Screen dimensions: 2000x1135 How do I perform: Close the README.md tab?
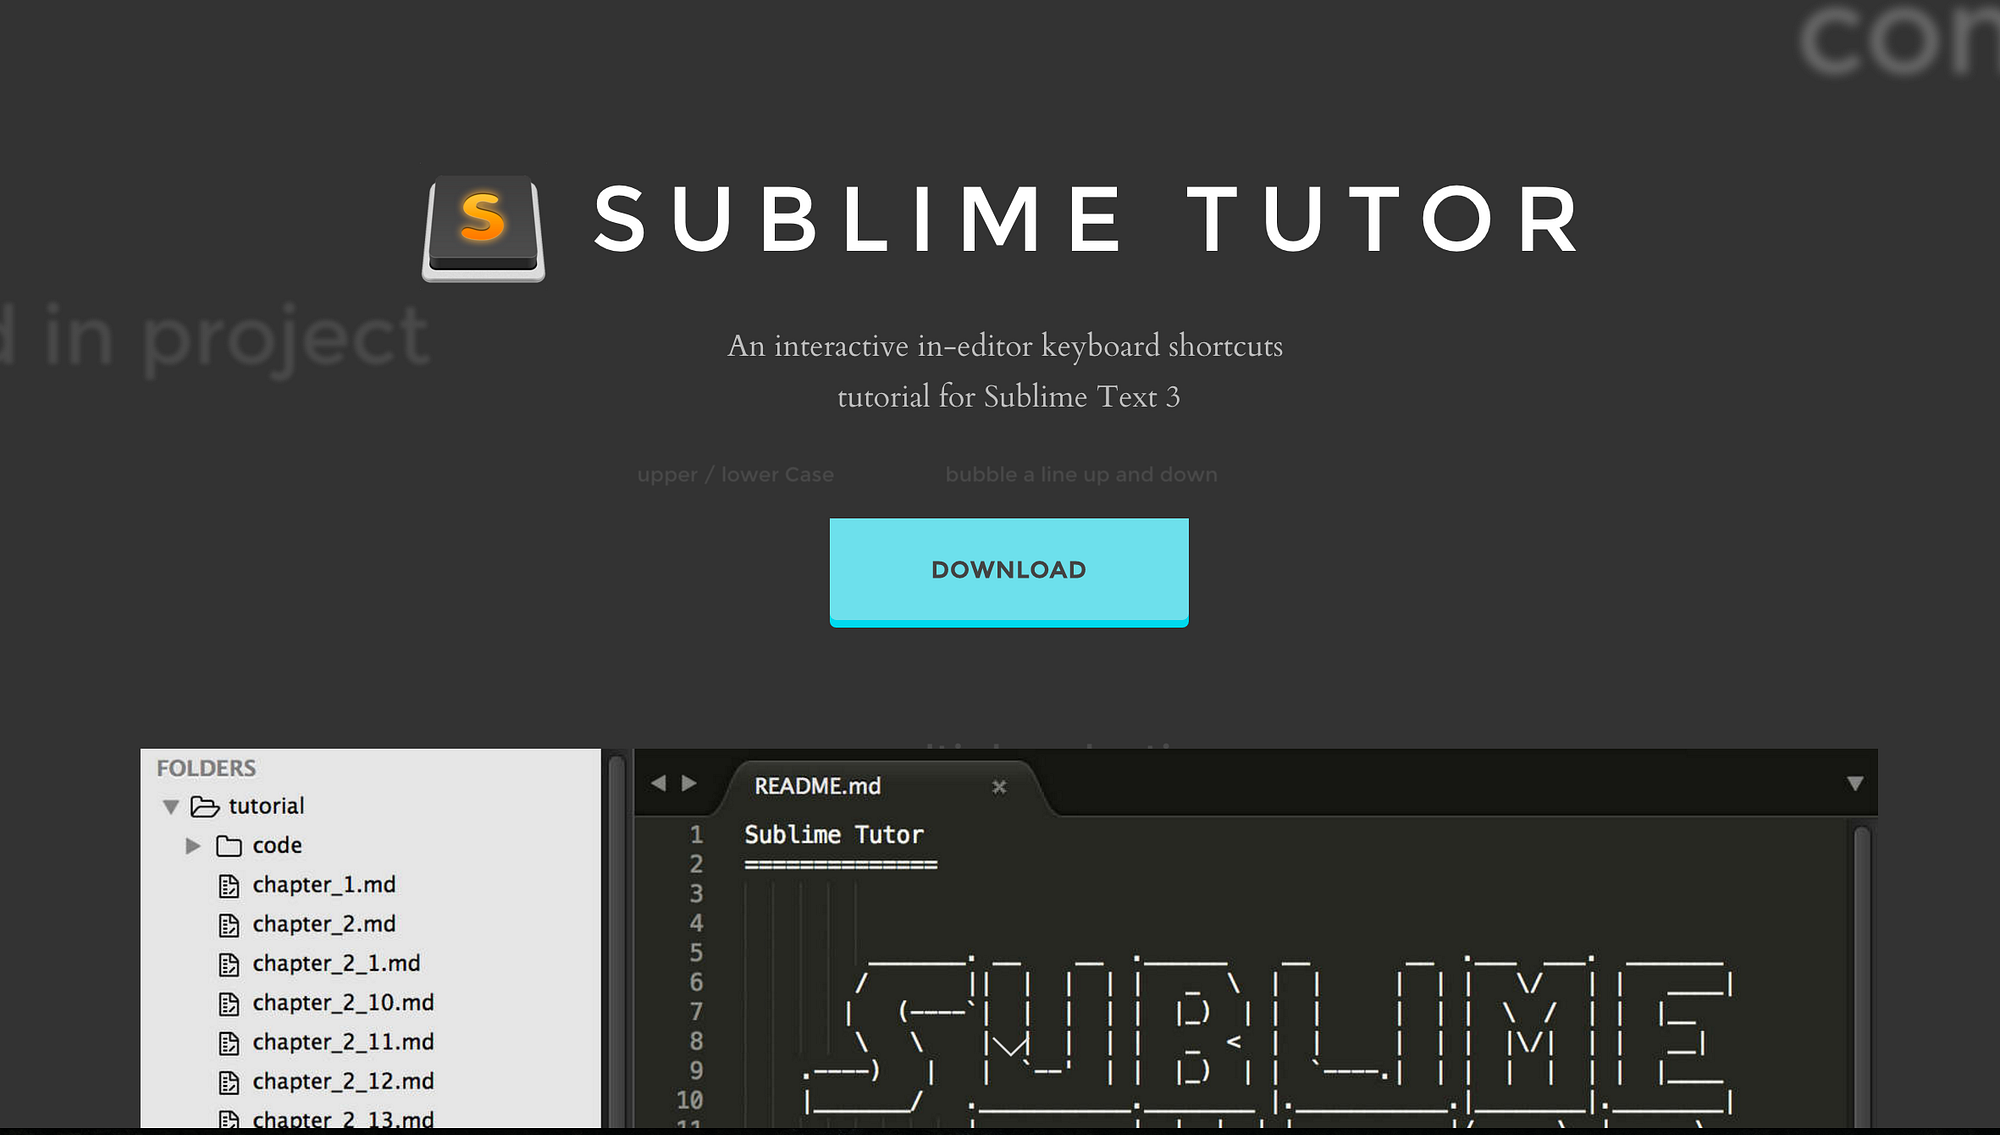pyautogui.click(x=999, y=787)
